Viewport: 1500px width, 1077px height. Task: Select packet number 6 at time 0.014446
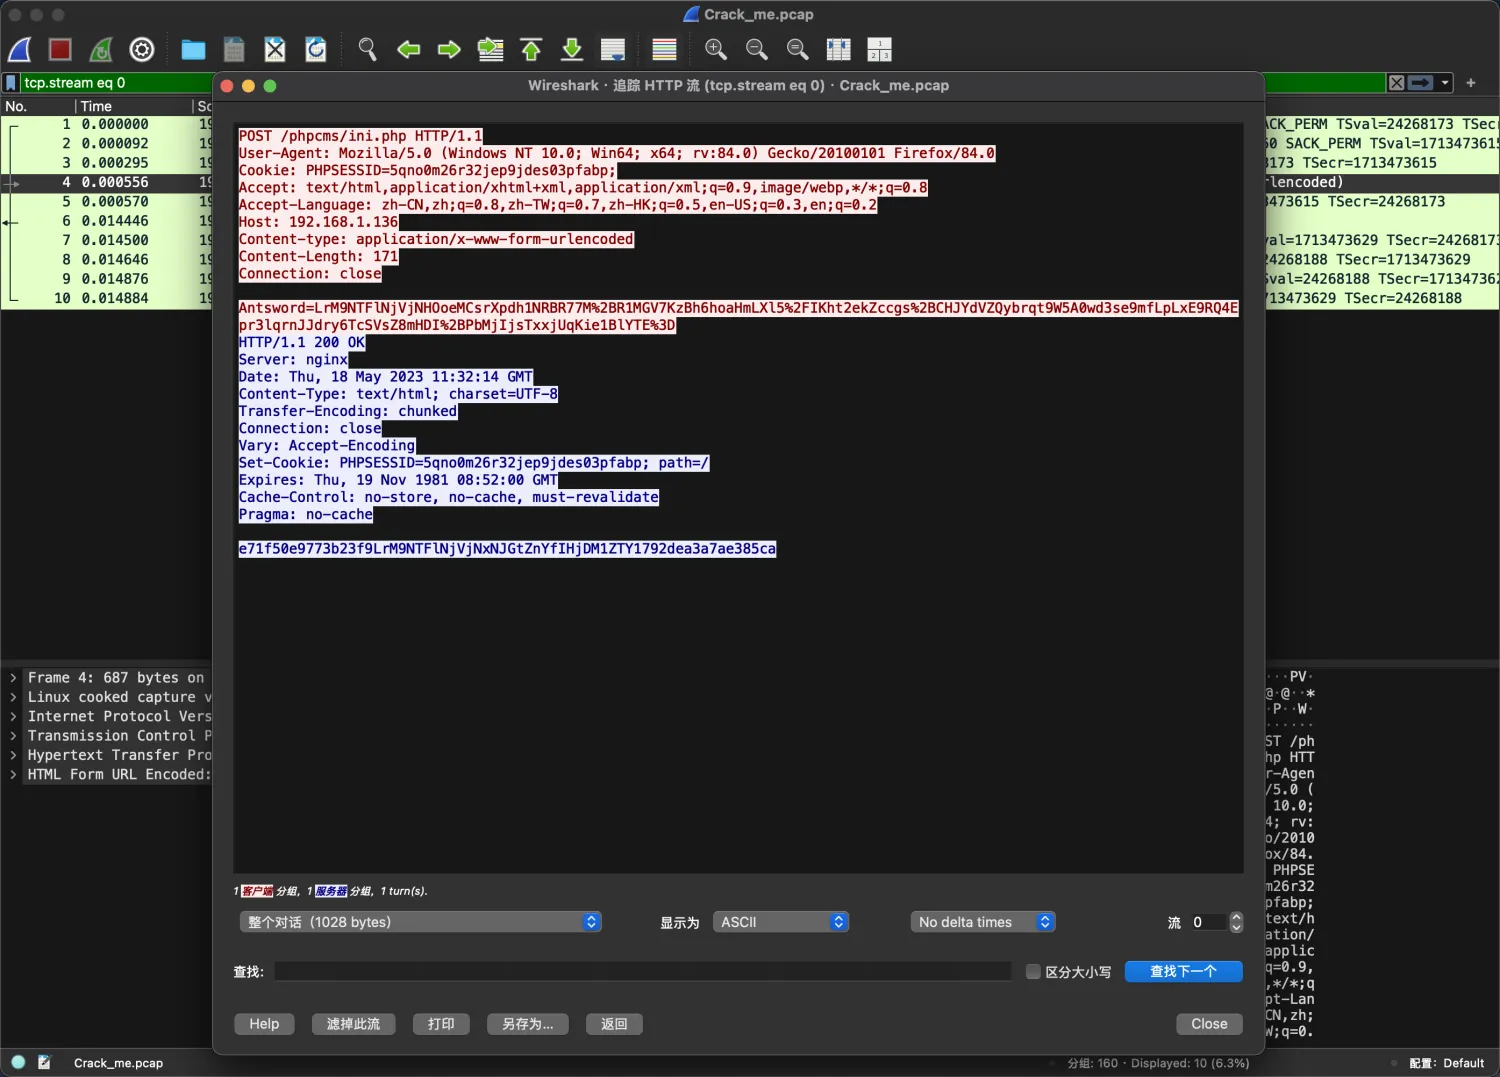coord(107,221)
